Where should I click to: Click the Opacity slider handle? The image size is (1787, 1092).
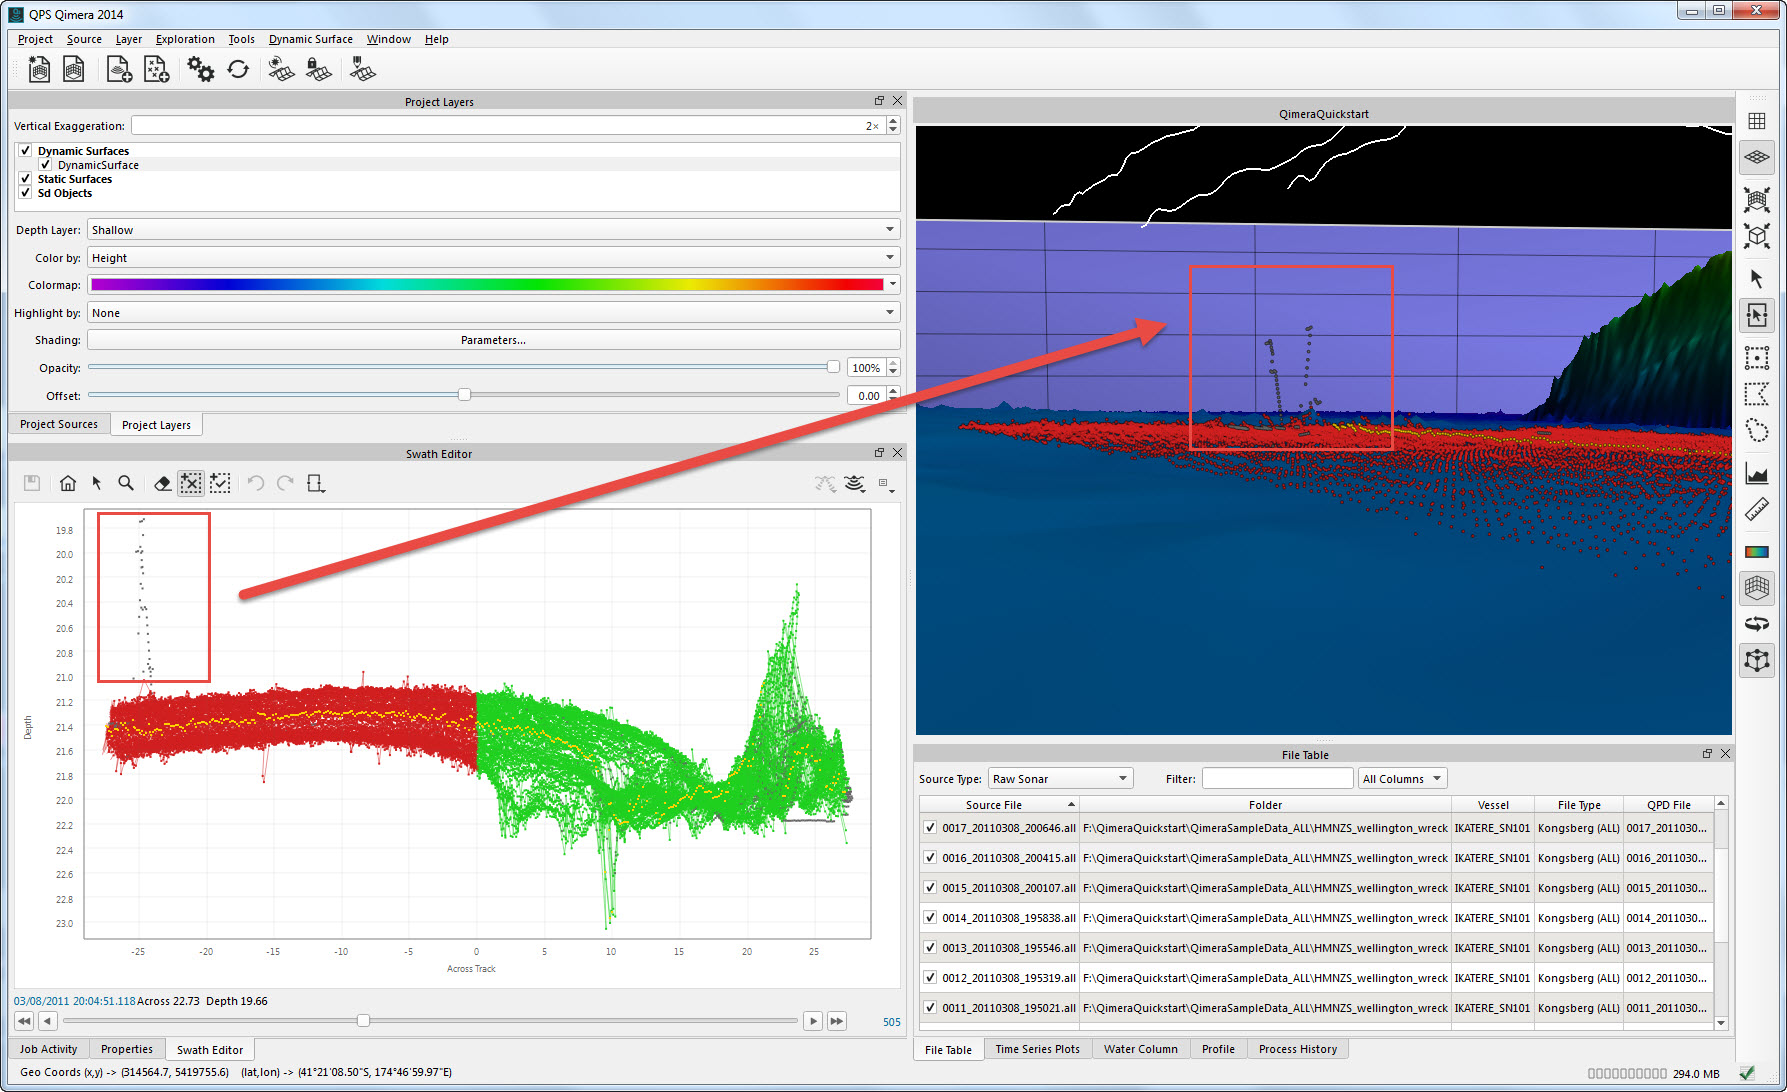pyautogui.click(x=833, y=367)
